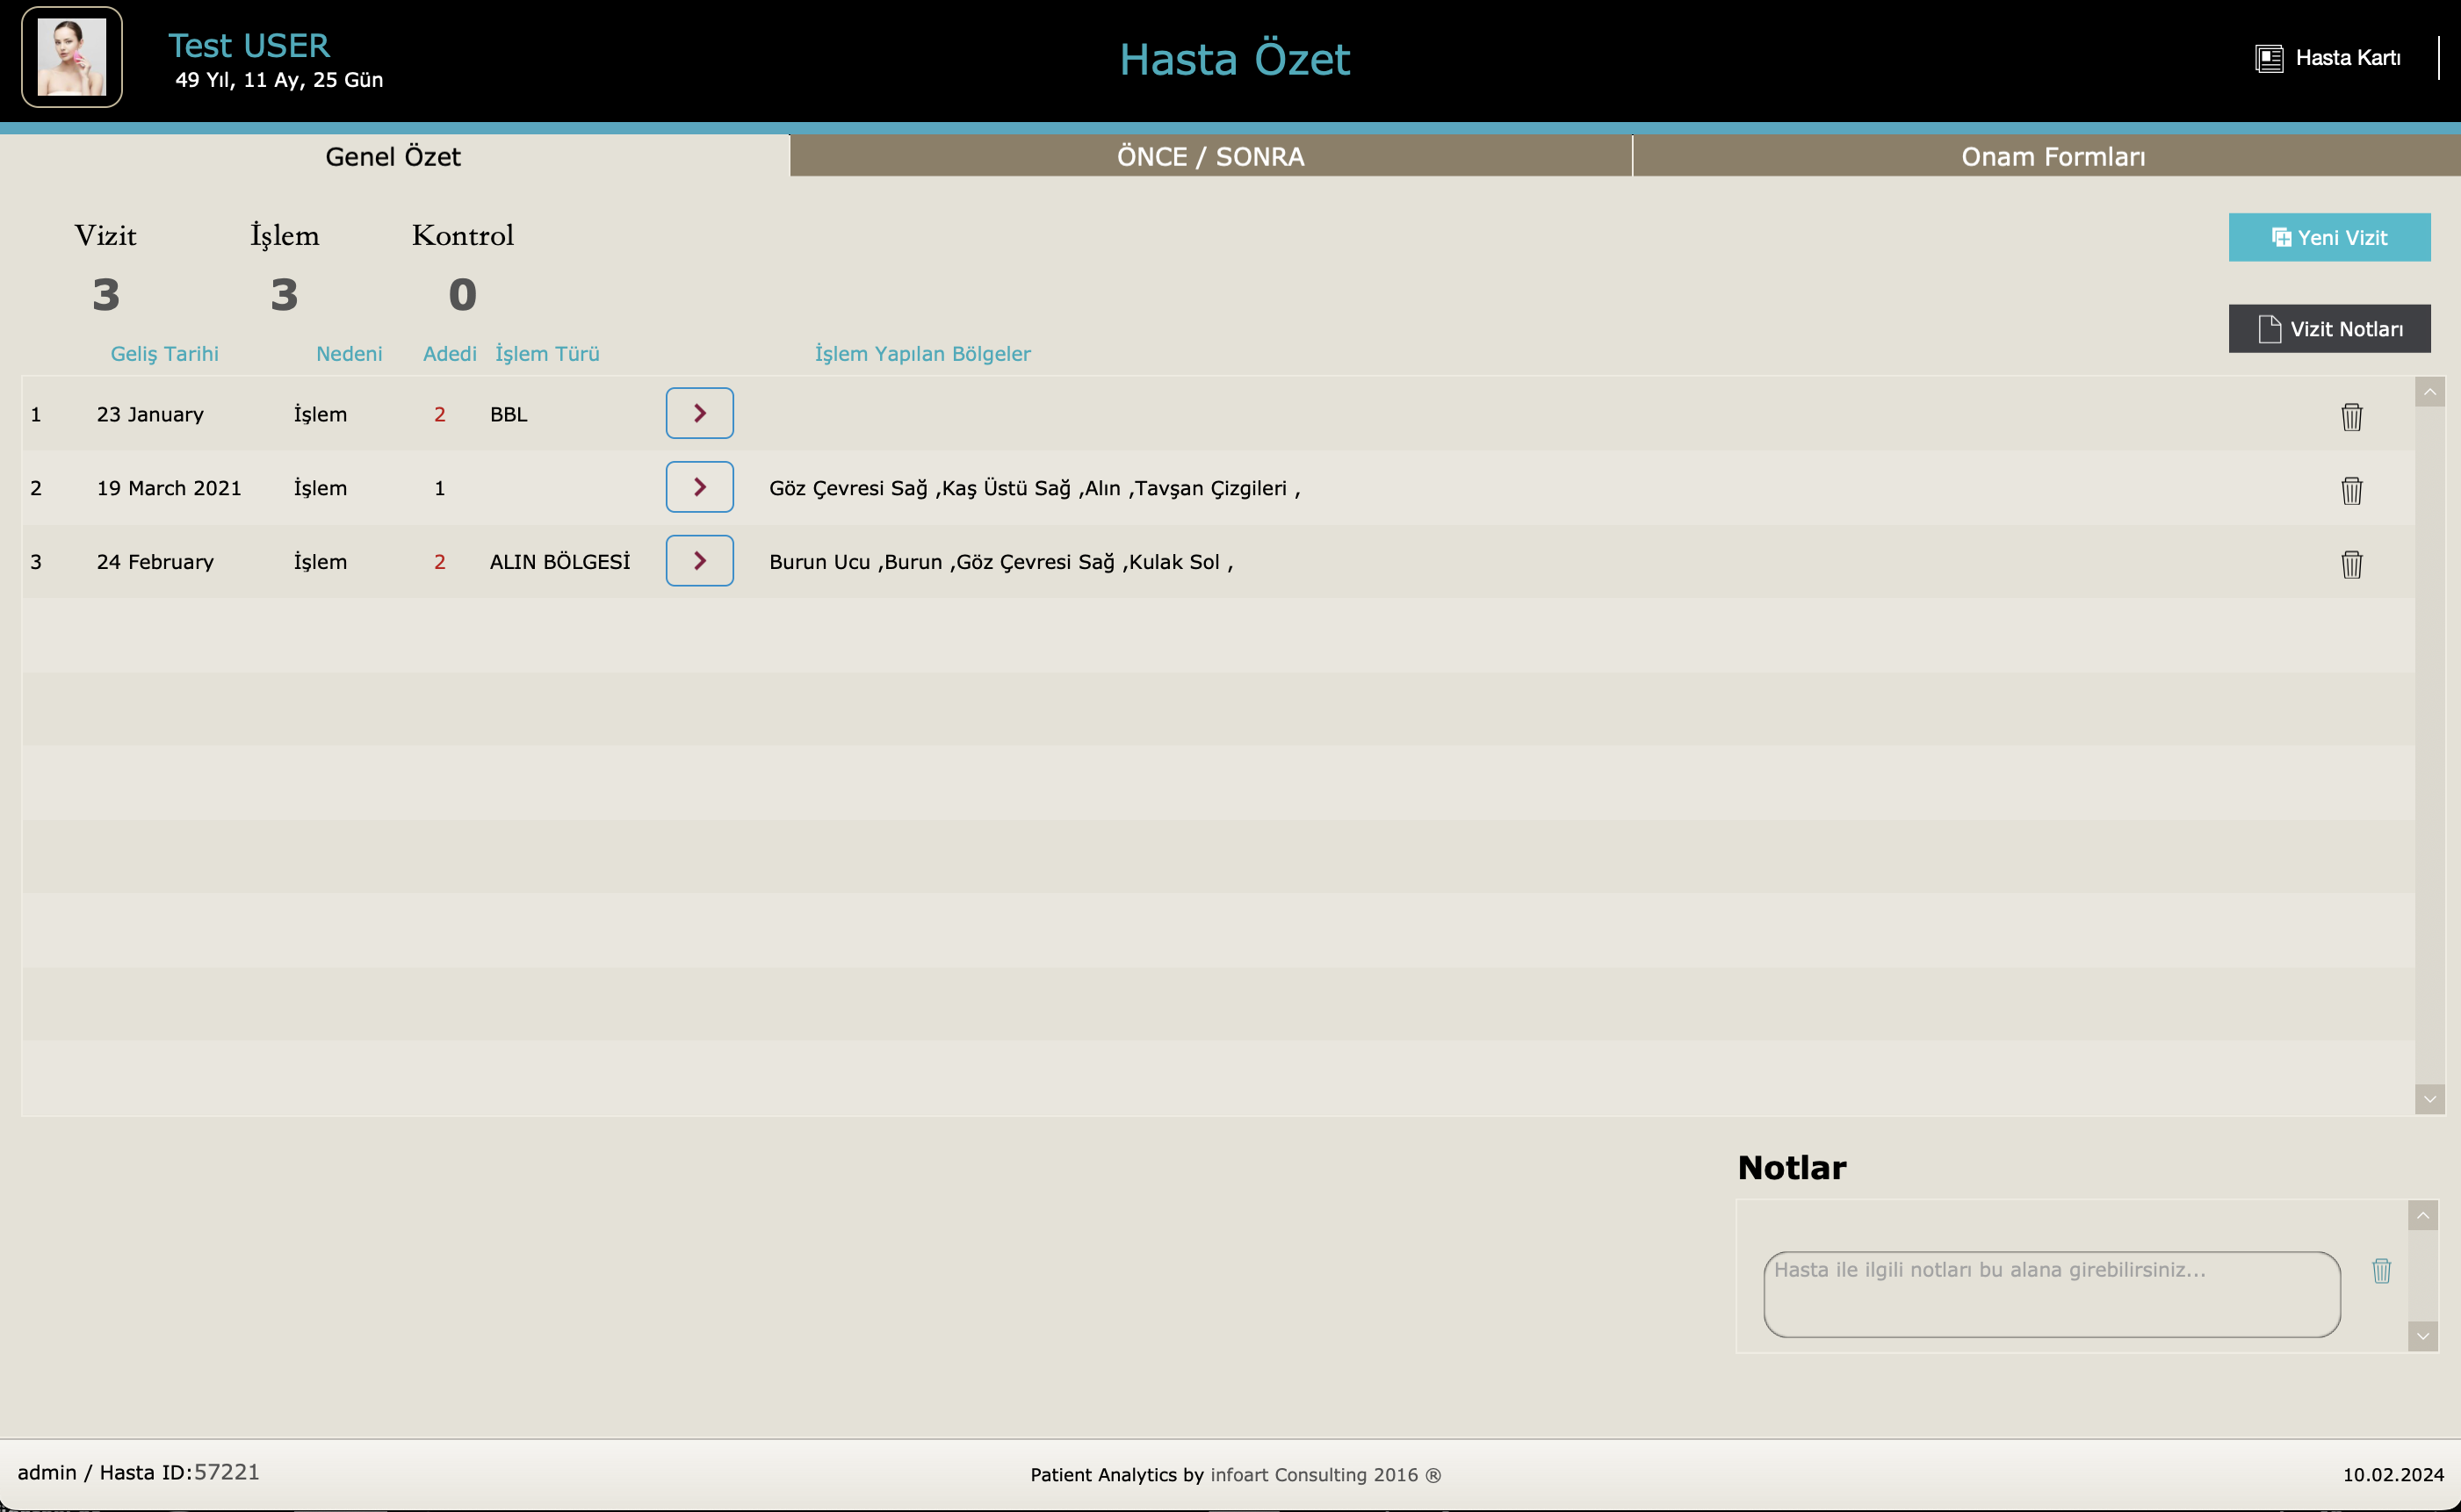Open the Hasta Kartı patient card
This screenshot has width=2461, height=1512.
click(x=2328, y=58)
